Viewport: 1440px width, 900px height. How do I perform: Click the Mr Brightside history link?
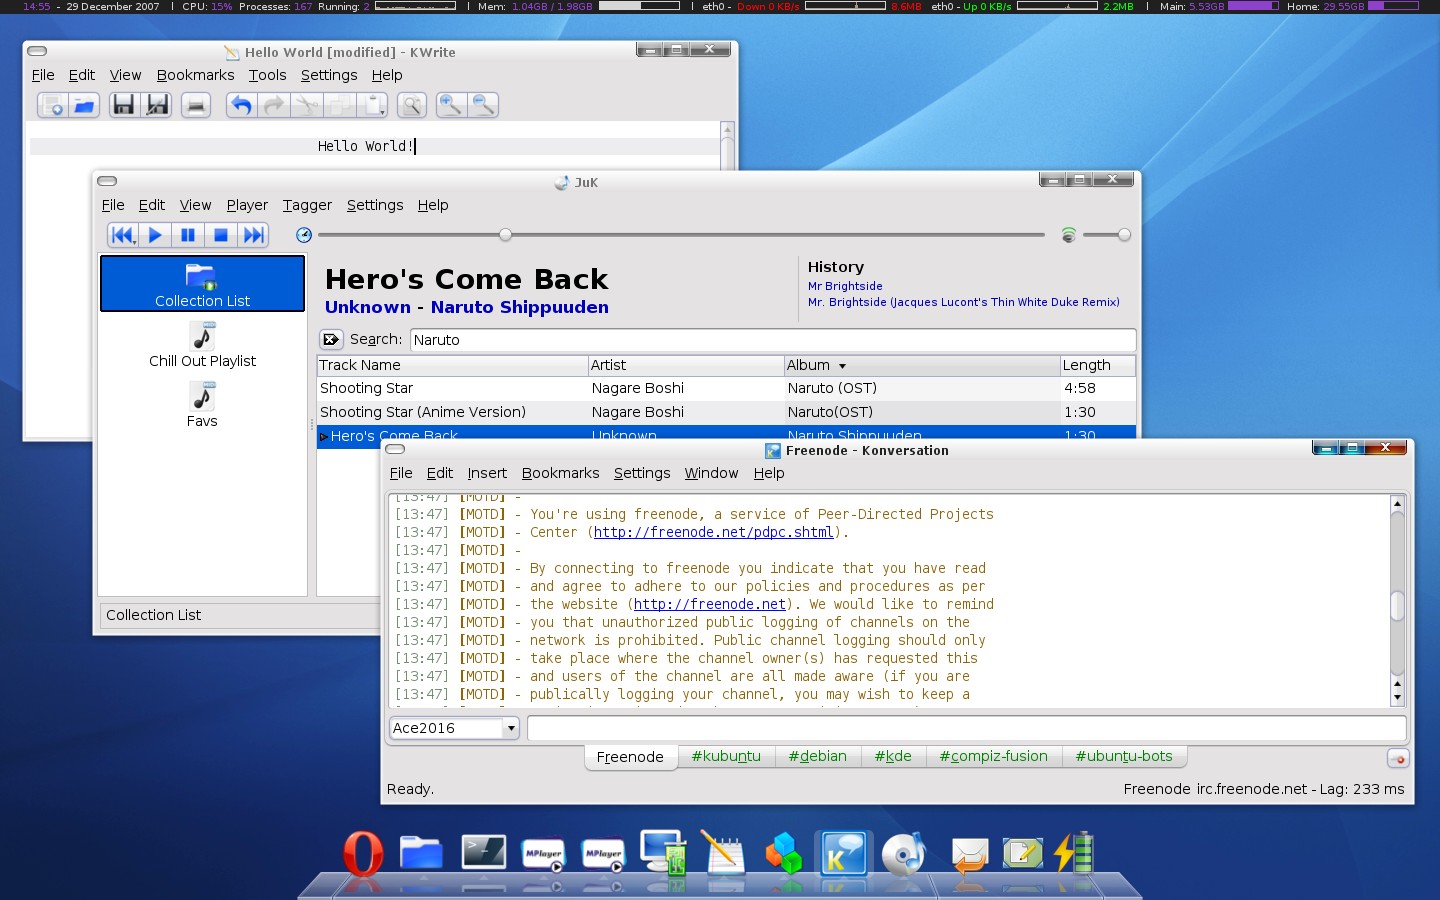[x=845, y=286]
